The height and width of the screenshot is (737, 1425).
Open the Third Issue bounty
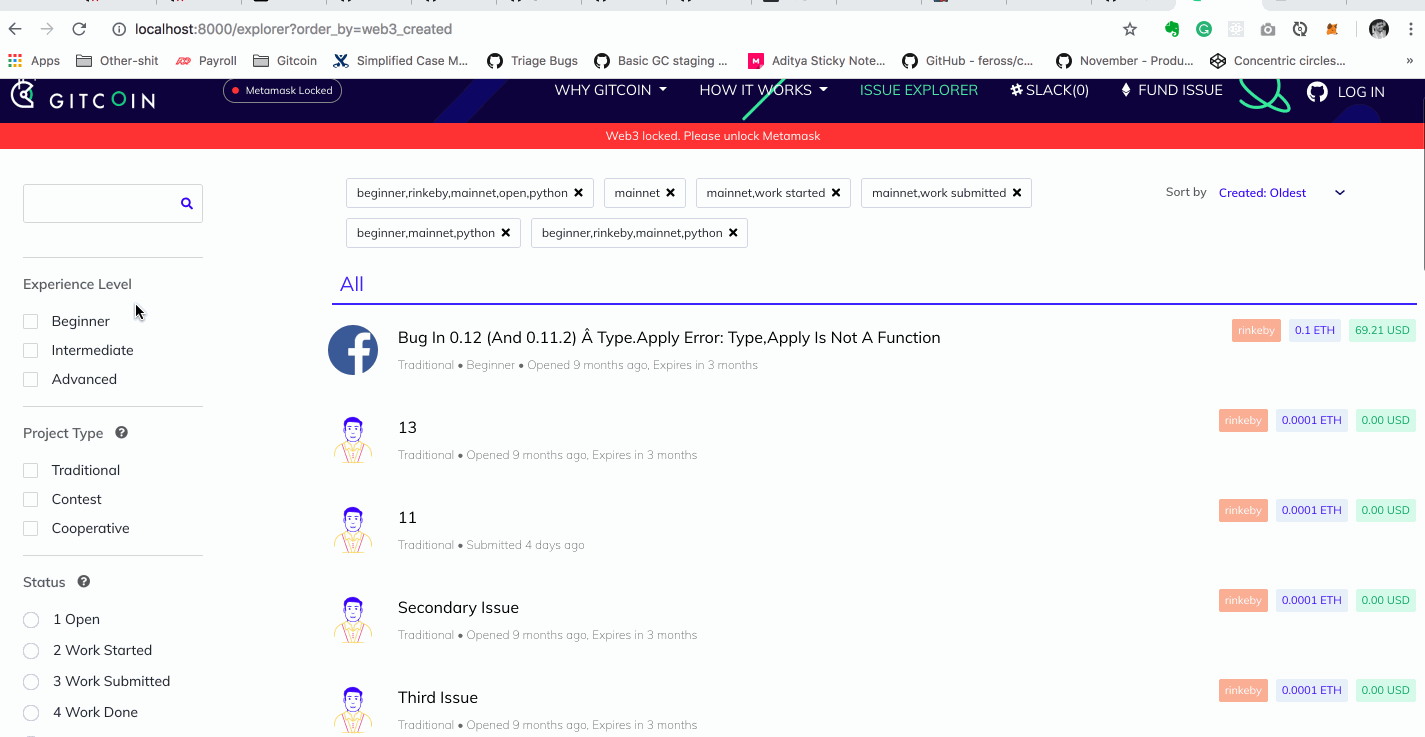[x=438, y=697]
